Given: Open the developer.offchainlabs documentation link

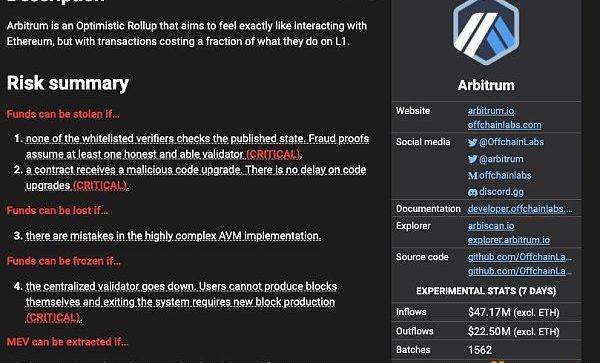Looking at the screenshot, I should click(520, 209).
